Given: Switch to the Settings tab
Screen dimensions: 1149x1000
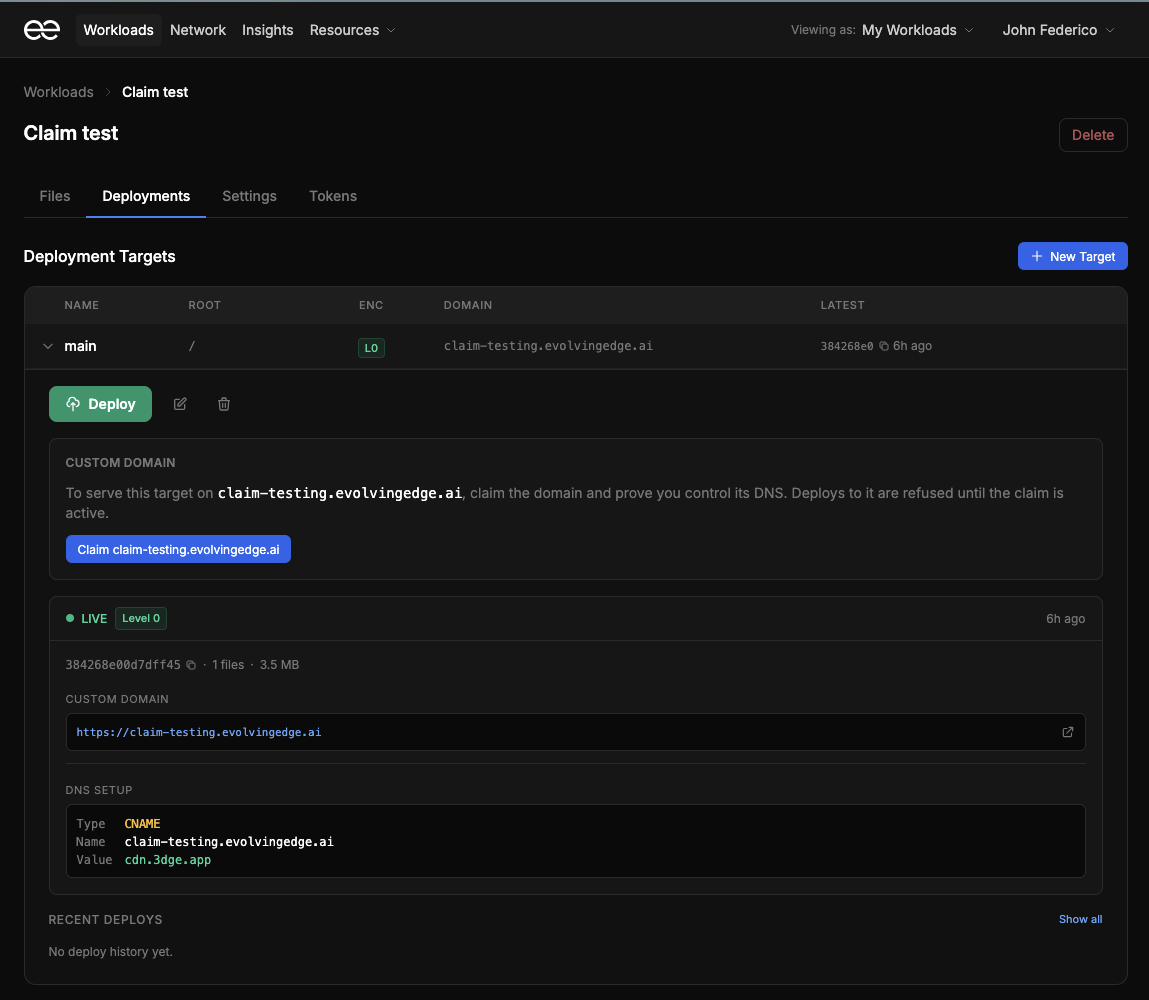Looking at the screenshot, I should pyautogui.click(x=249, y=196).
